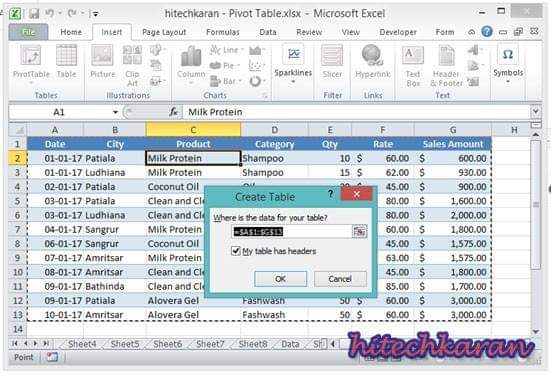This screenshot has width=551, height=375.
Task: Select the column G header
Action: 453,130
